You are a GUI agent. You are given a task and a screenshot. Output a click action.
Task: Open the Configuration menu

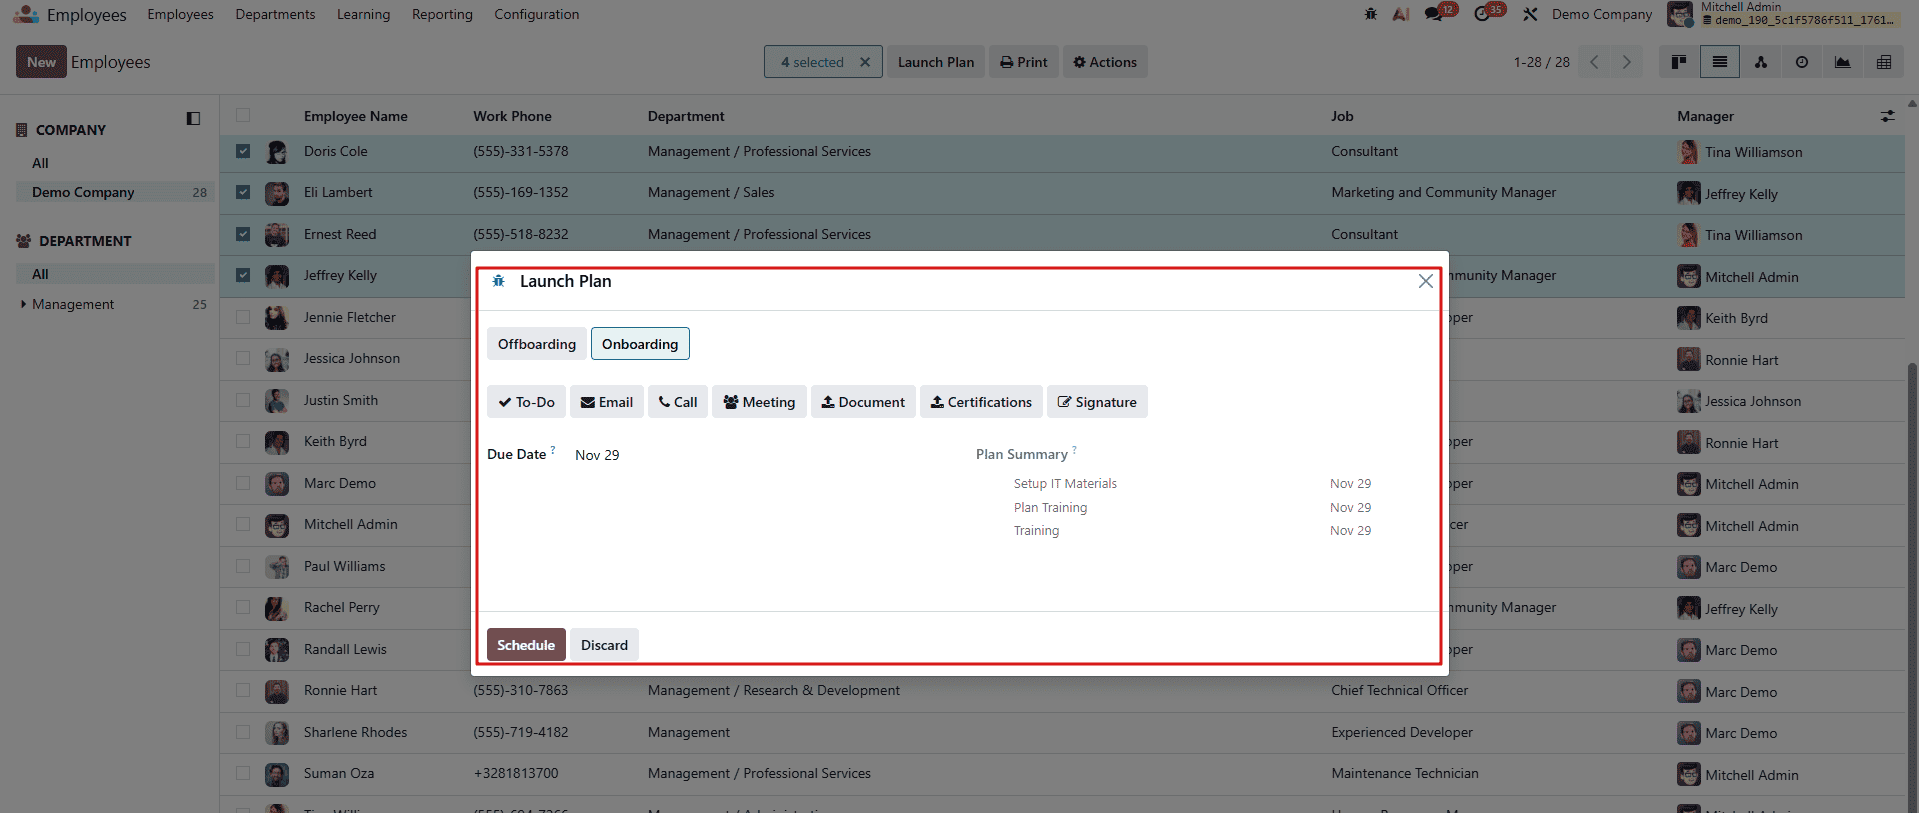click(x=536, y=14)
